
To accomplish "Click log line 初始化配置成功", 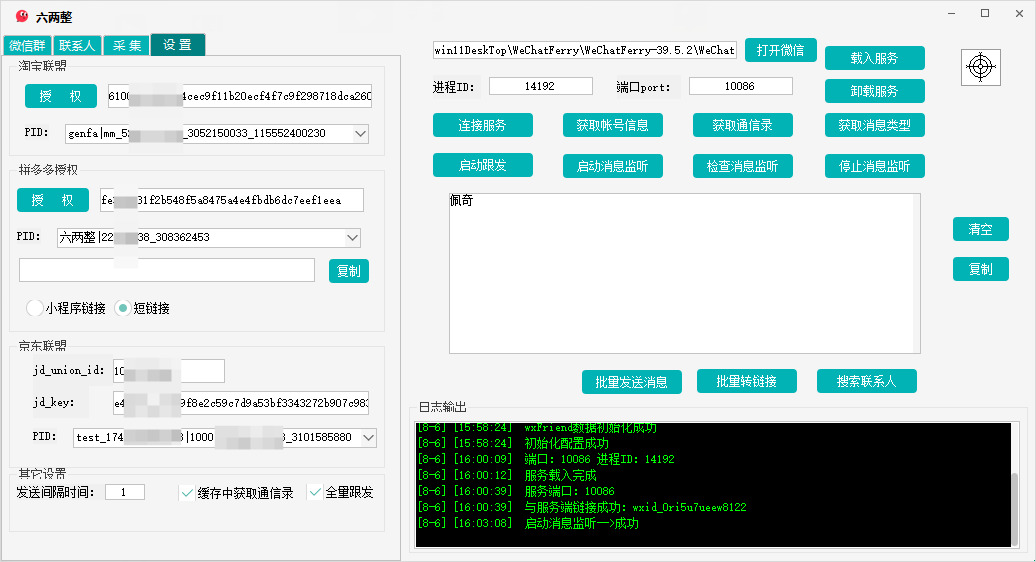I will point(513,443).
